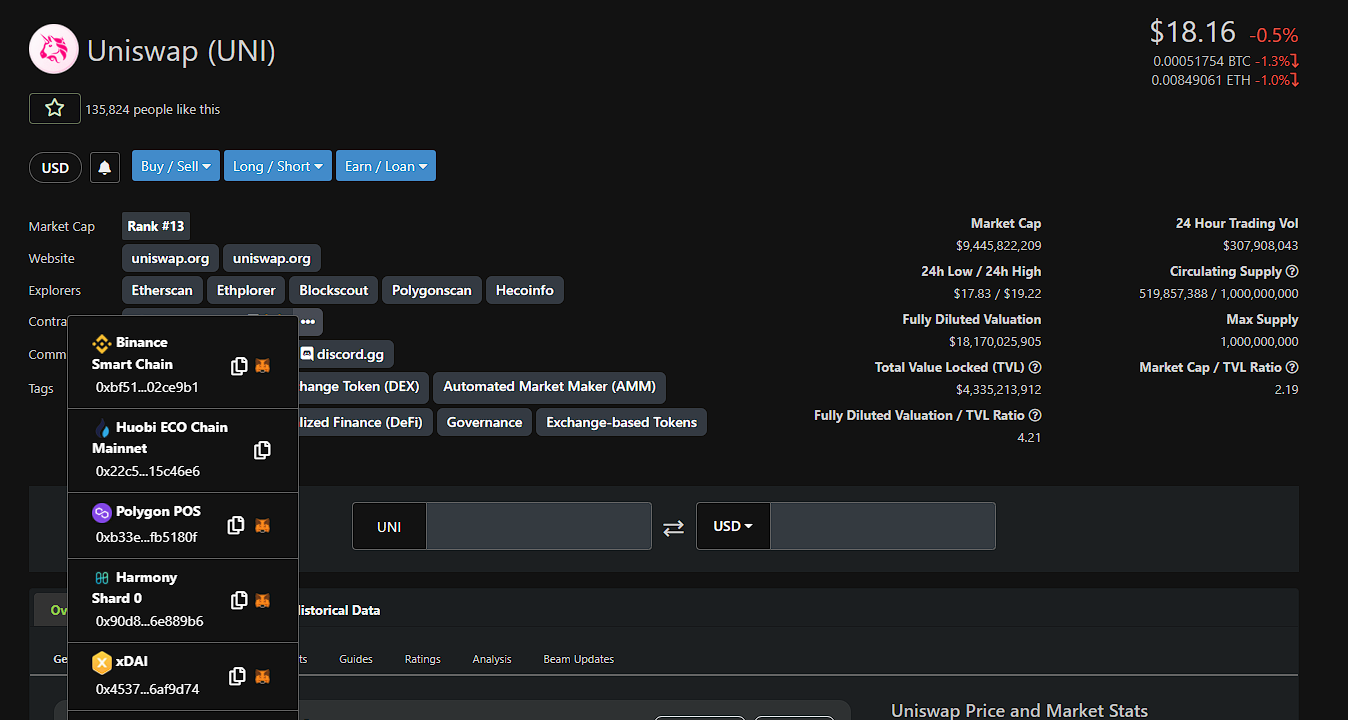Select the 0x4537...6af9d74 address text

pos(147,689)
